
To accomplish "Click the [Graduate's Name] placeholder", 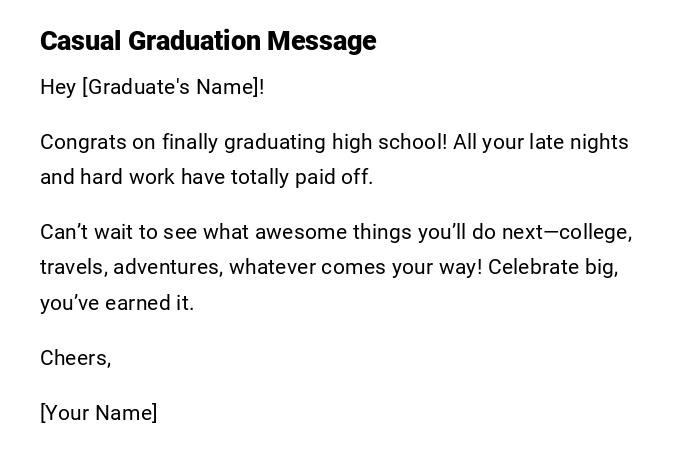I will [170, 87].
